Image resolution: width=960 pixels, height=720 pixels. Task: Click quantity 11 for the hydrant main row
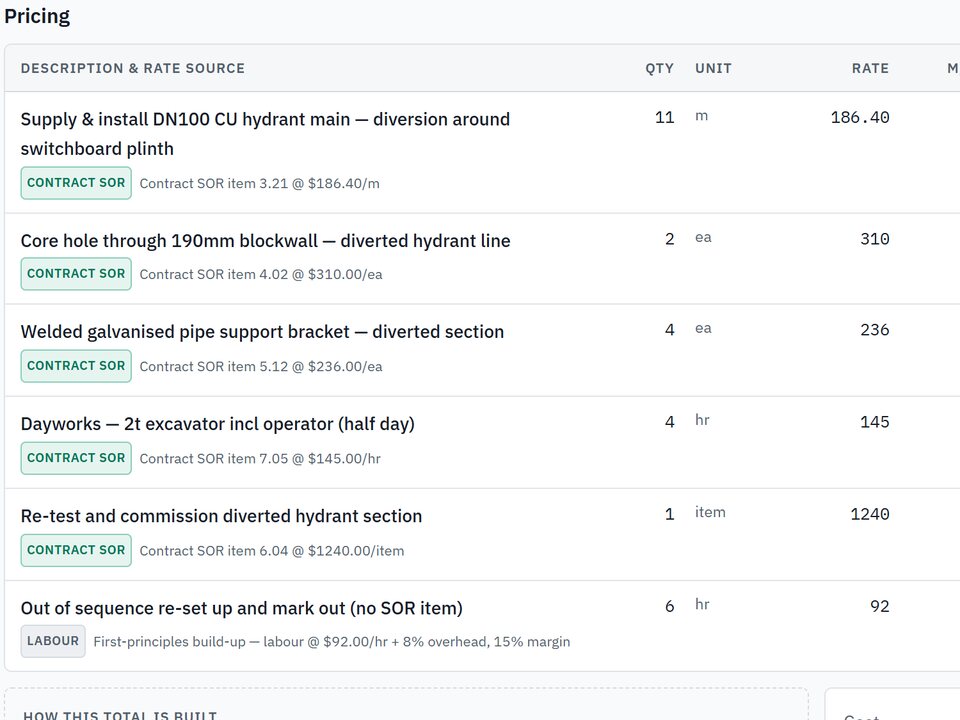pos(664,118)
